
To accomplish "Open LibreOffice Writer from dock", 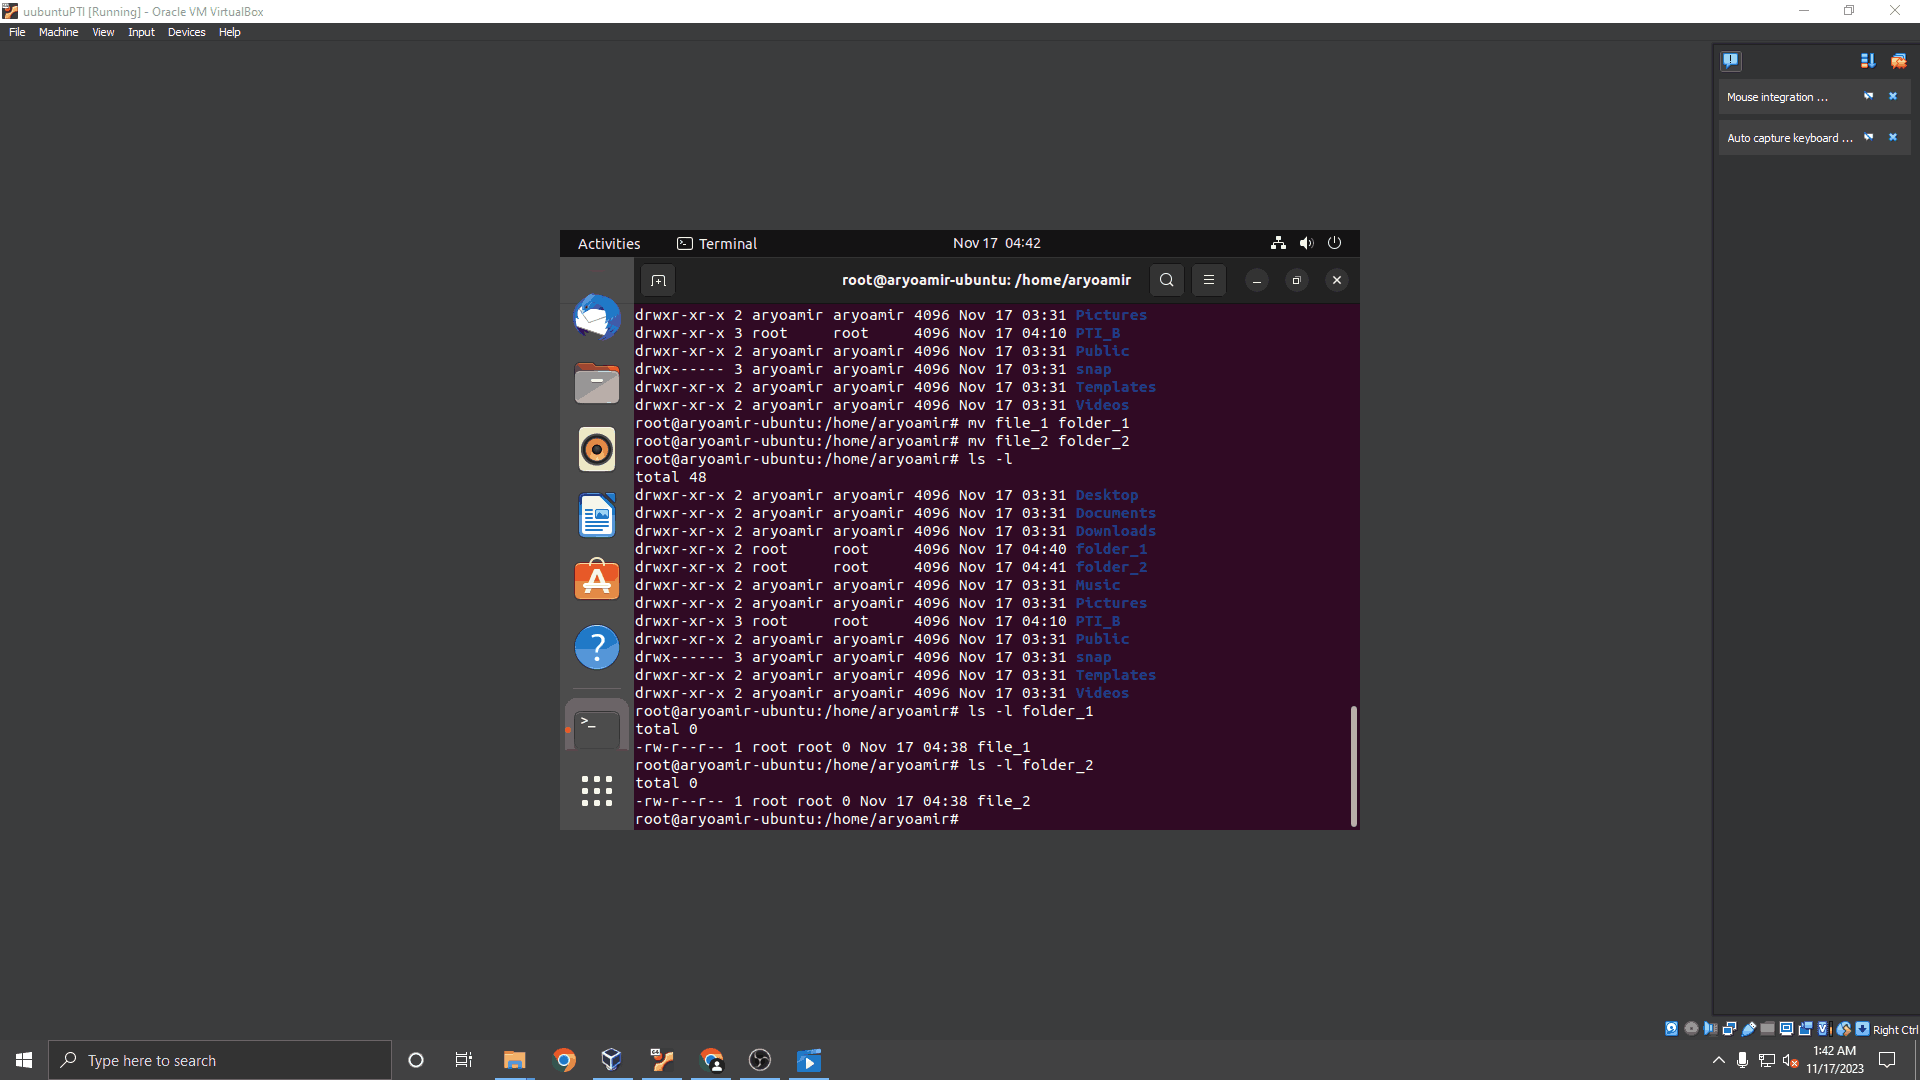I will (x=597, y=515).
